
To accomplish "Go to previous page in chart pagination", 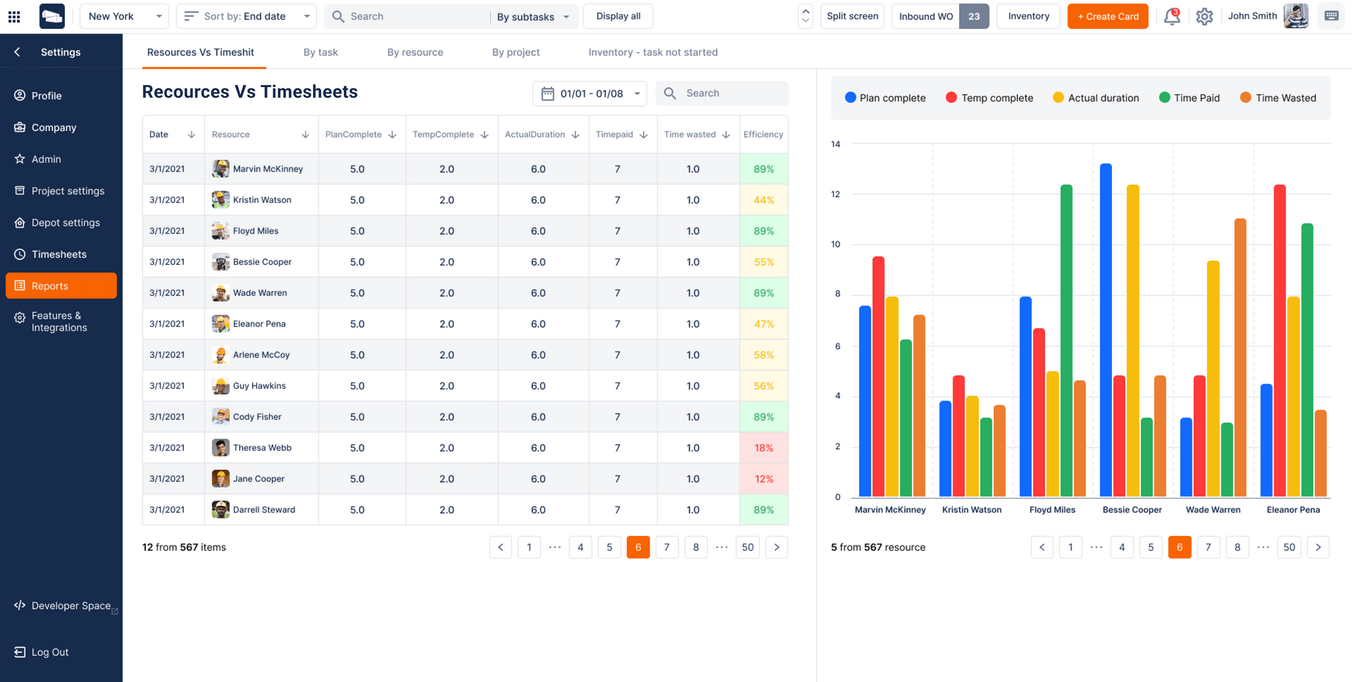I will coord(1042,547).
